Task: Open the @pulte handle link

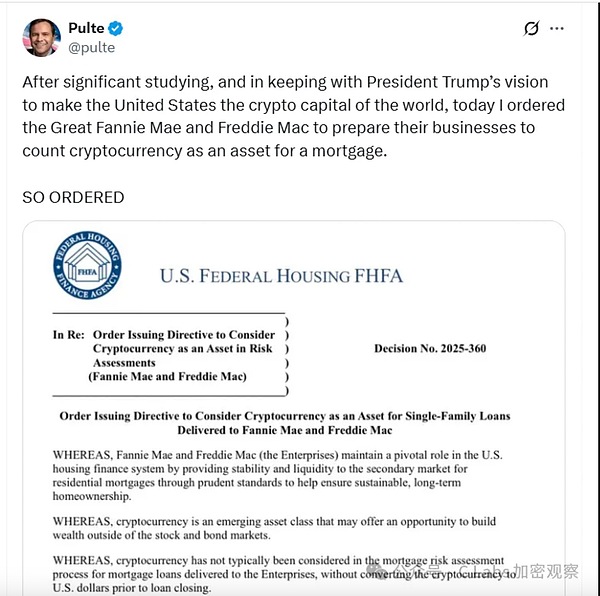Action: tap(91, 47)
